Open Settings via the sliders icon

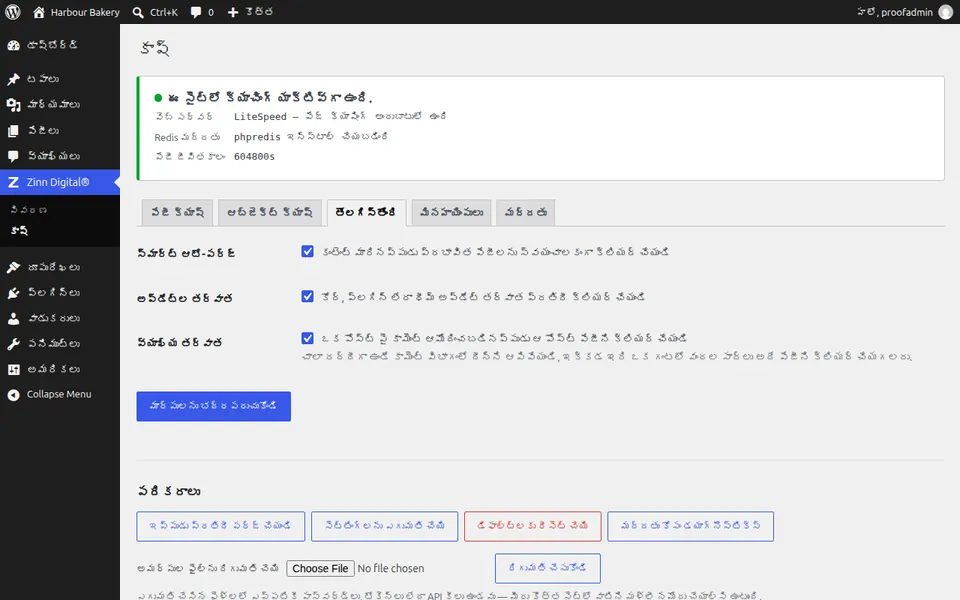coord(13,369)
